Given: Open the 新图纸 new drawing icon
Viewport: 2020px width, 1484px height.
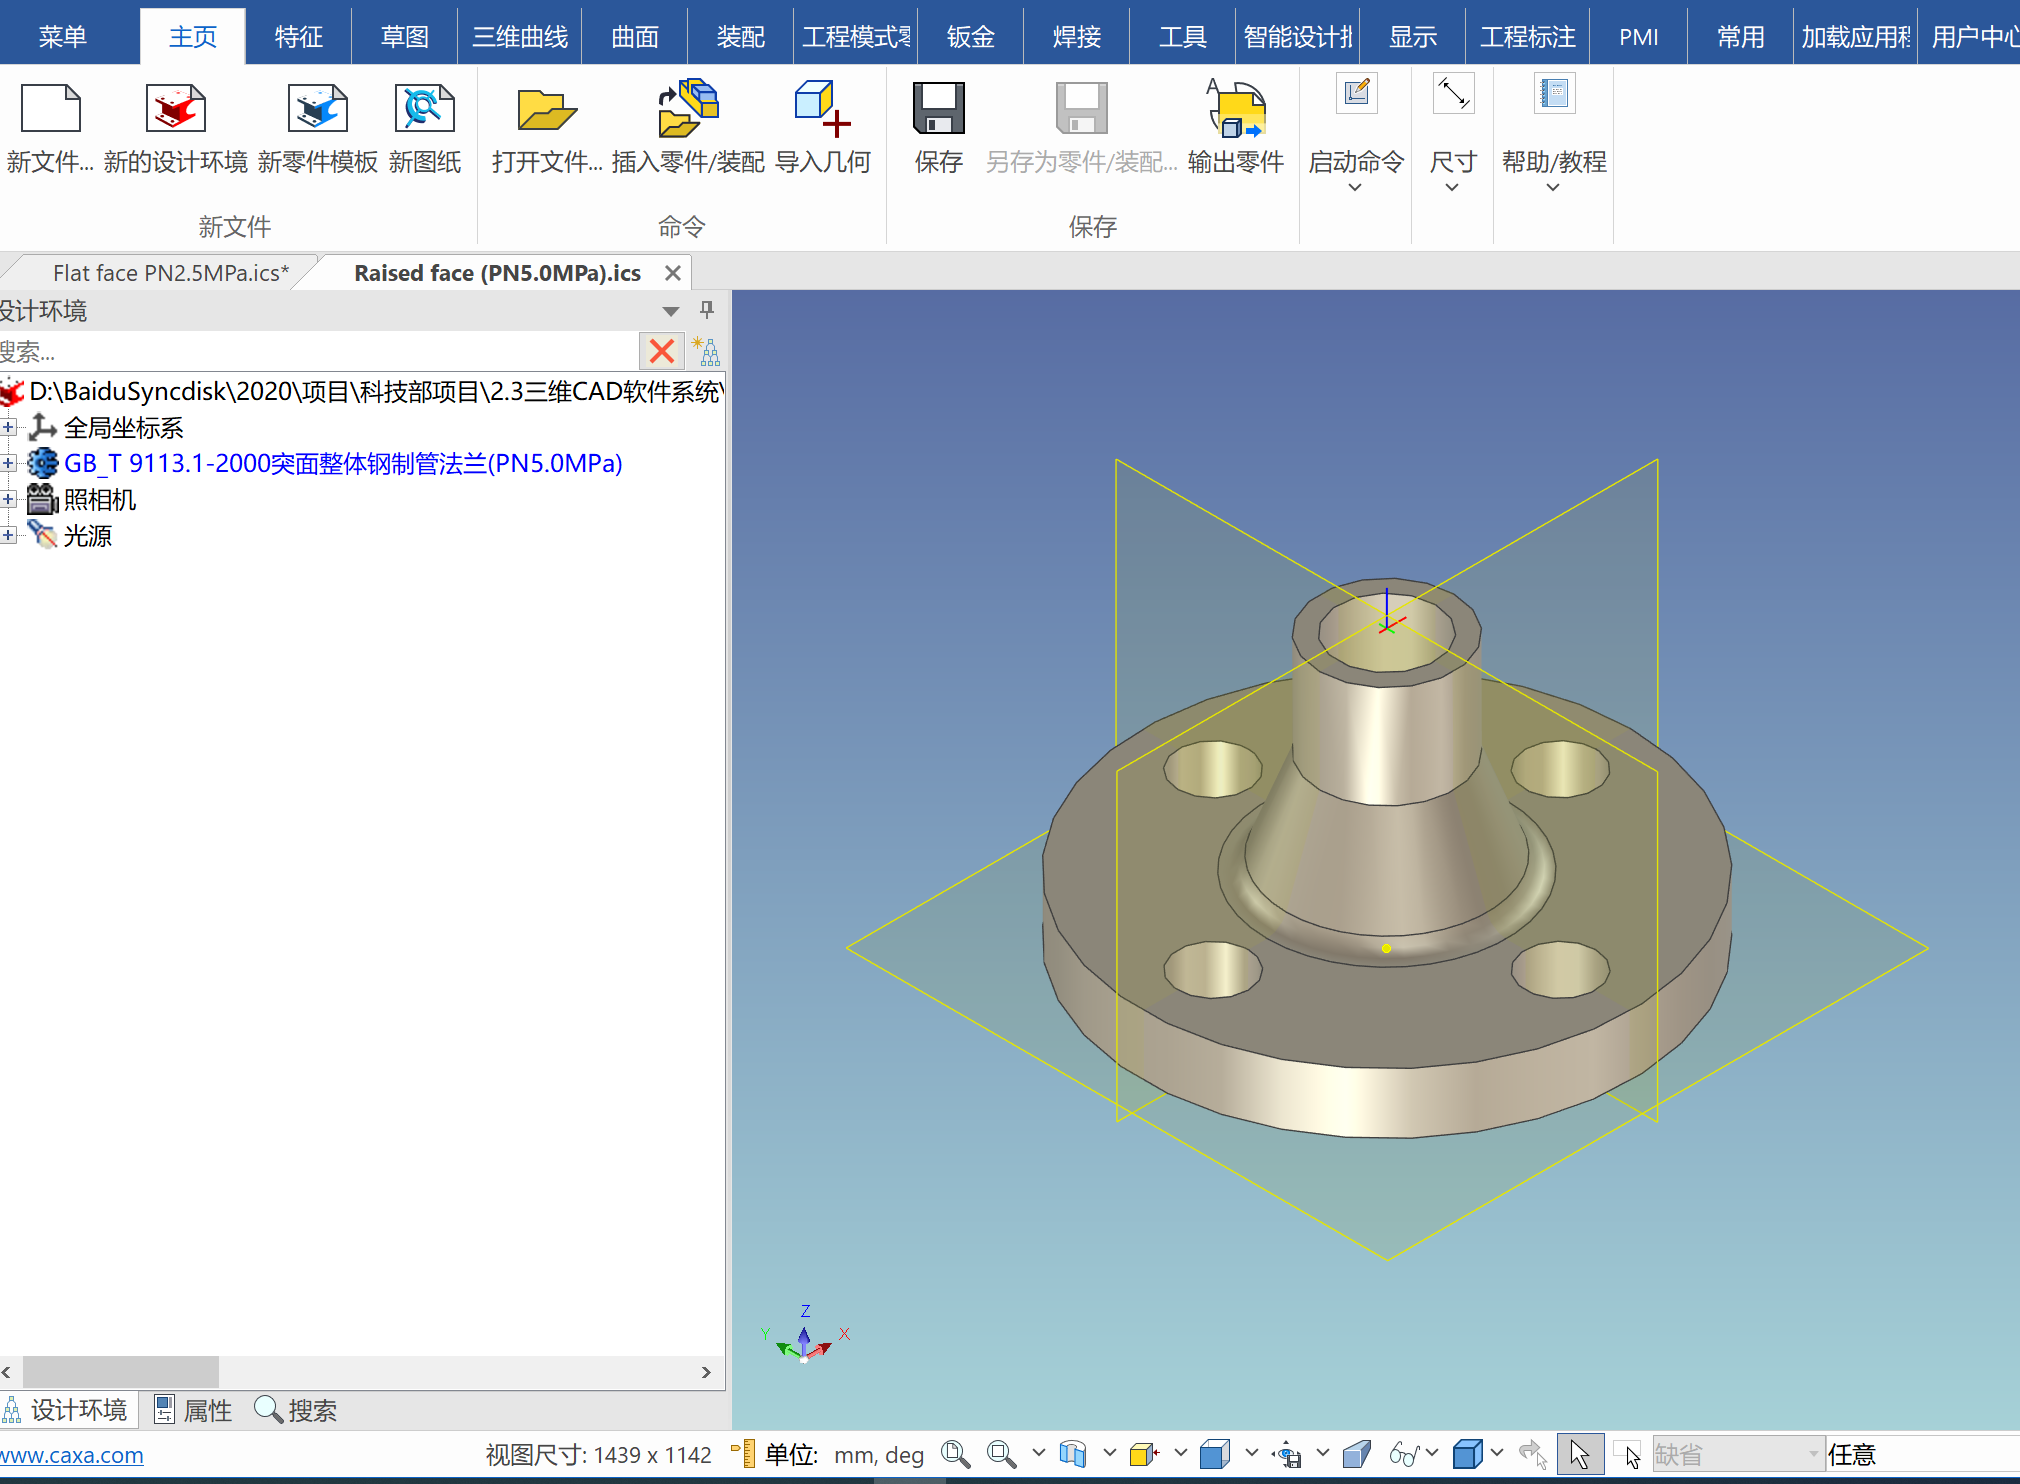Looking at the screenshot, I should [x=424, y=110].
